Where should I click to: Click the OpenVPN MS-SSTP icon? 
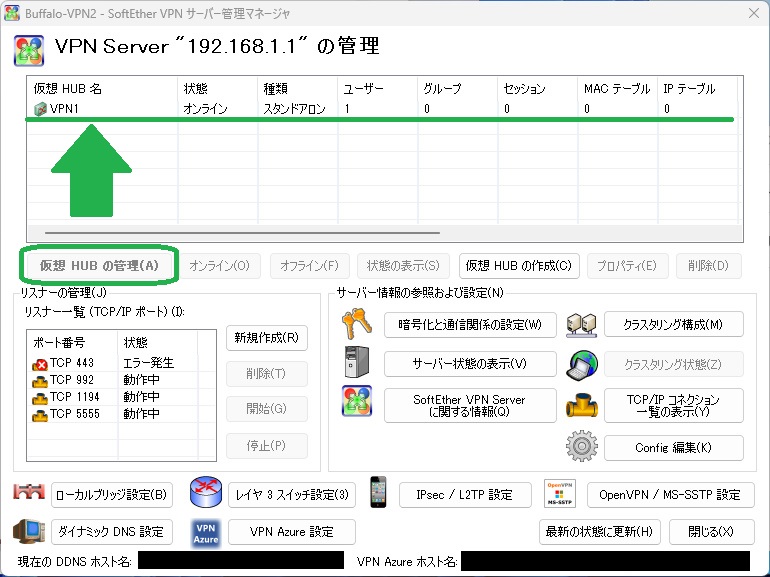pos(559,494)
